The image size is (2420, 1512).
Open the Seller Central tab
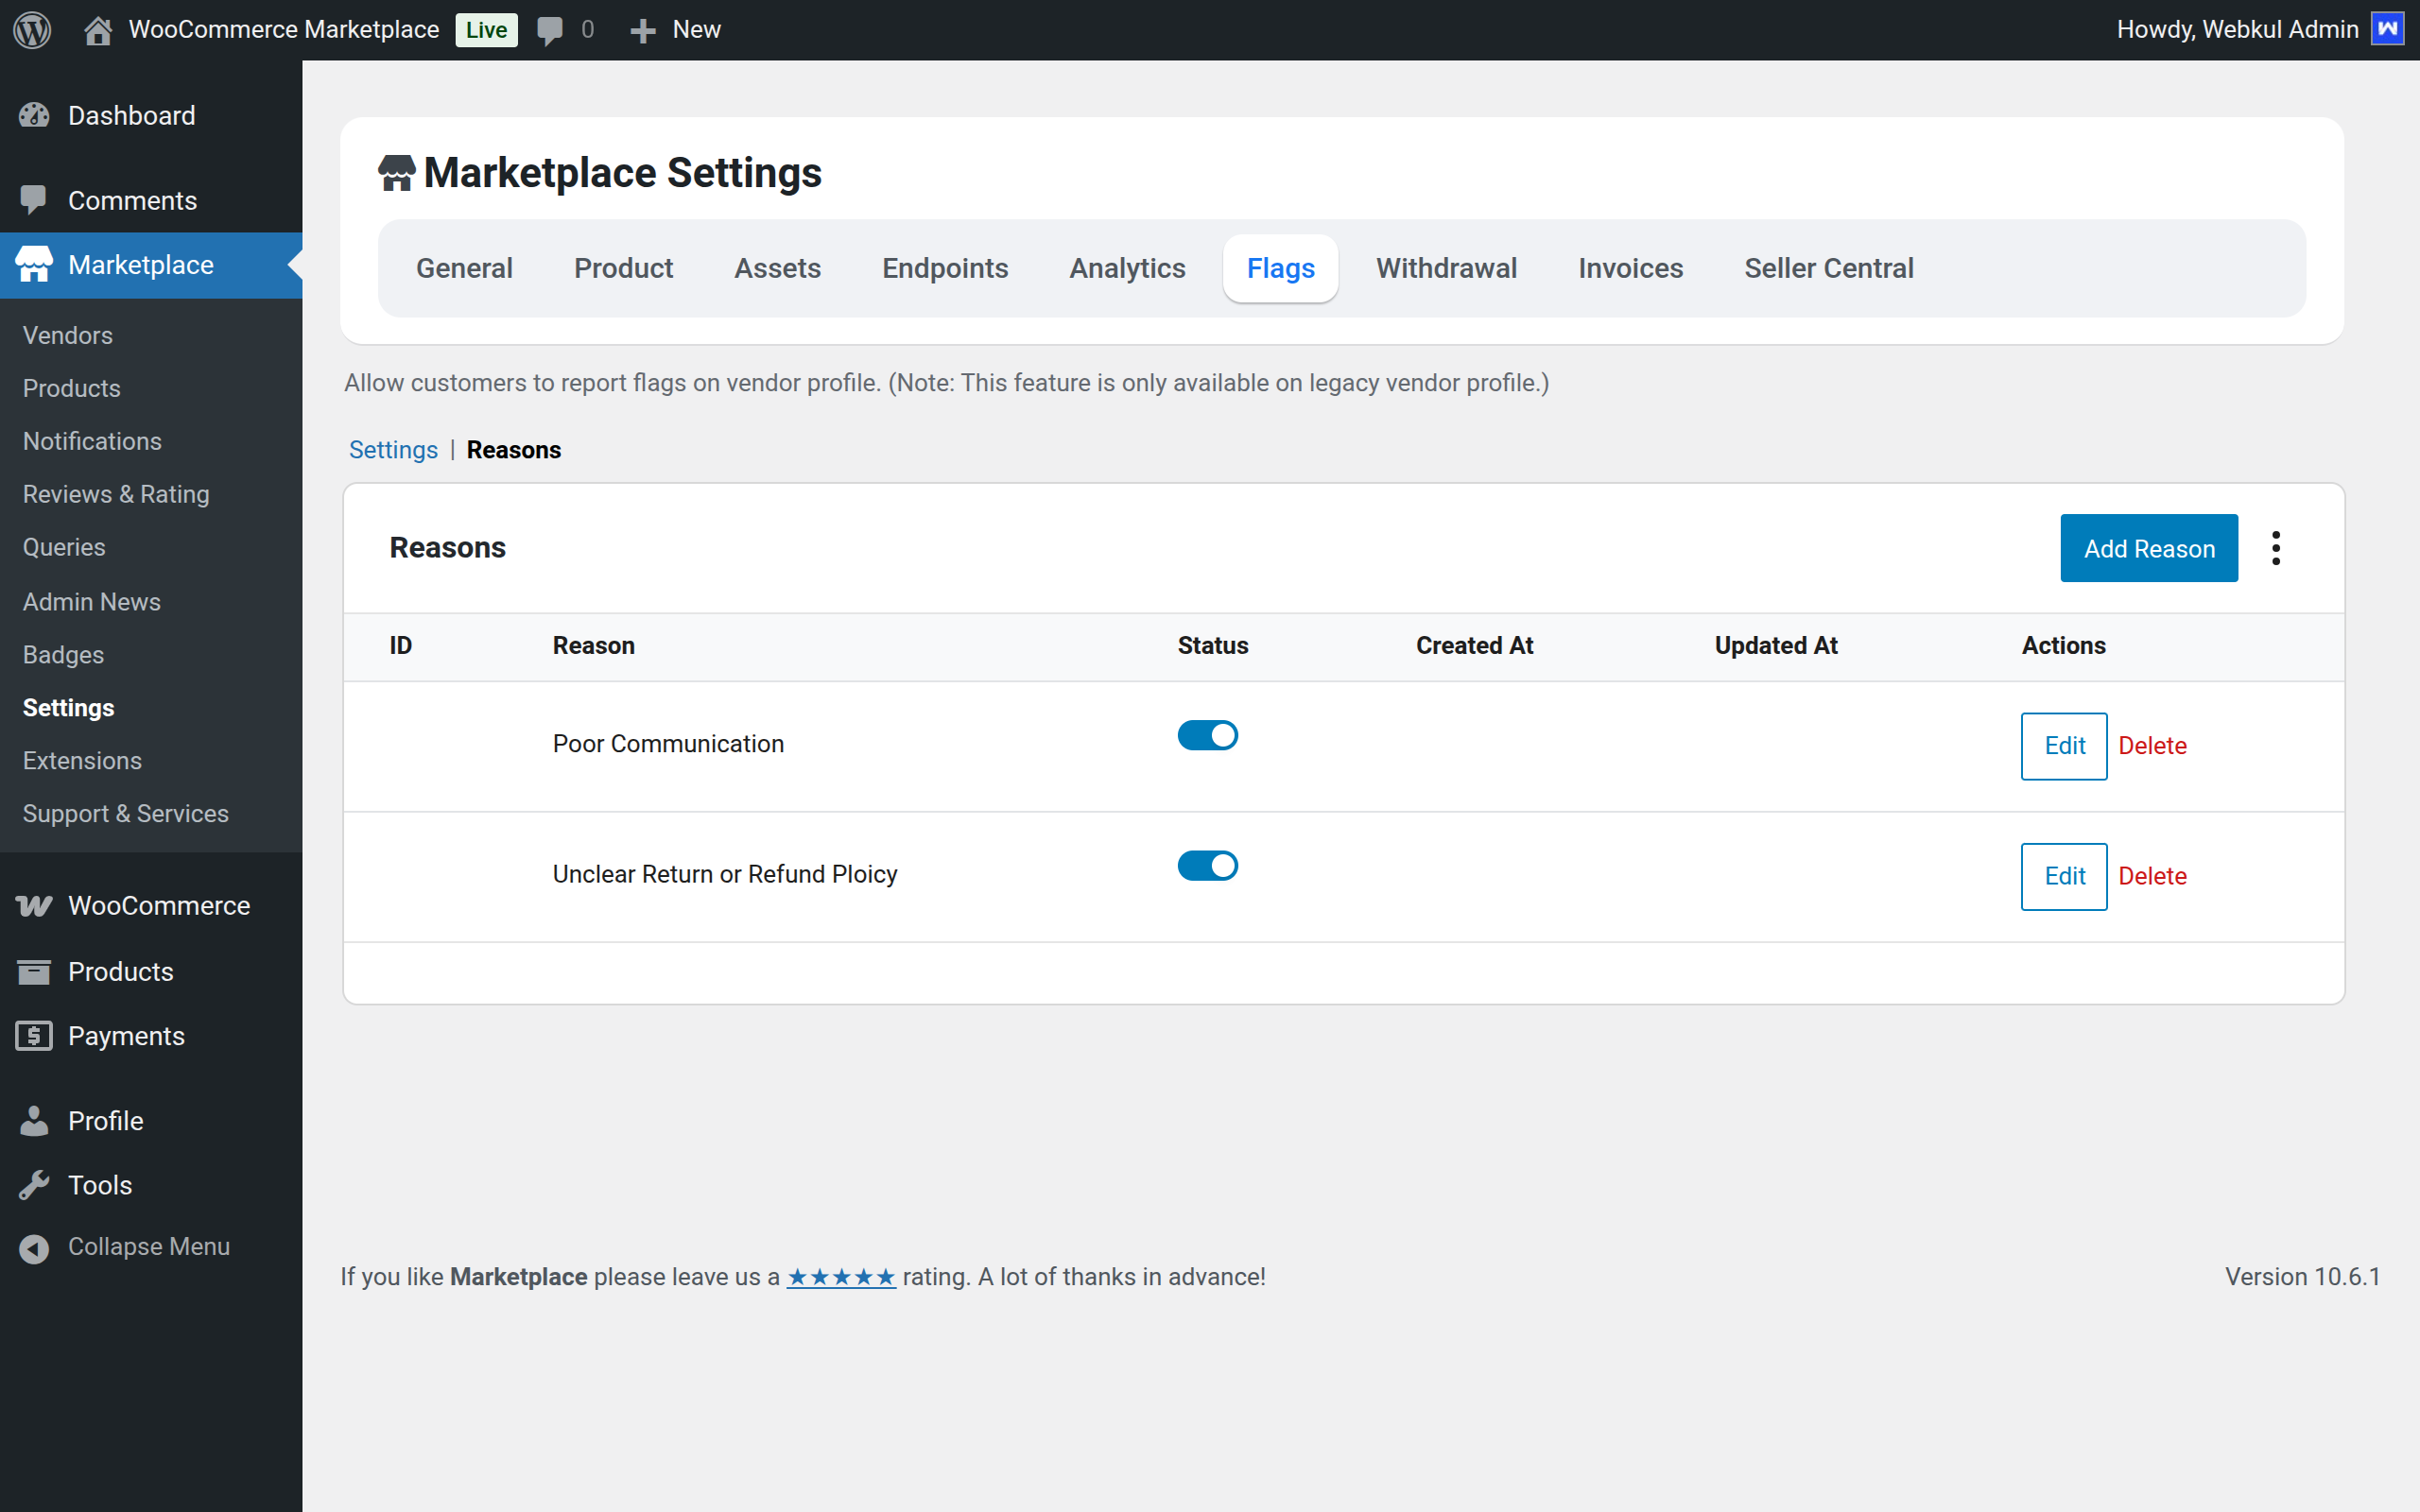(x=1828, y=268)
